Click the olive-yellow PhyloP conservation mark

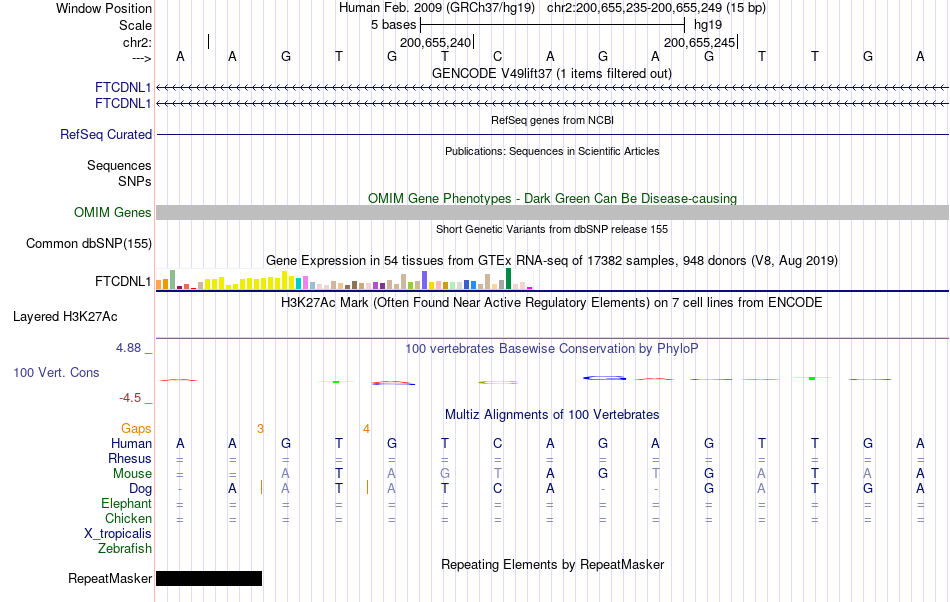498,382
